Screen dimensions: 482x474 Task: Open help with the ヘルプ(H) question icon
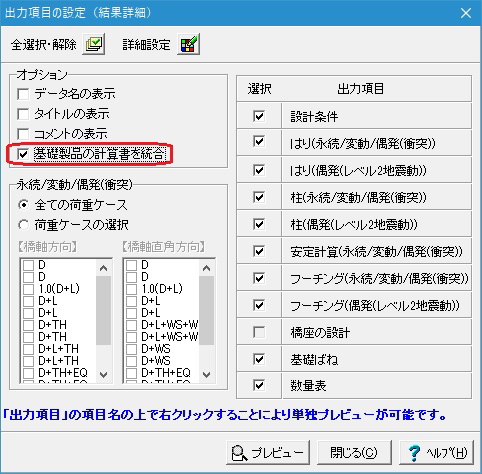(x=436, y=452)
